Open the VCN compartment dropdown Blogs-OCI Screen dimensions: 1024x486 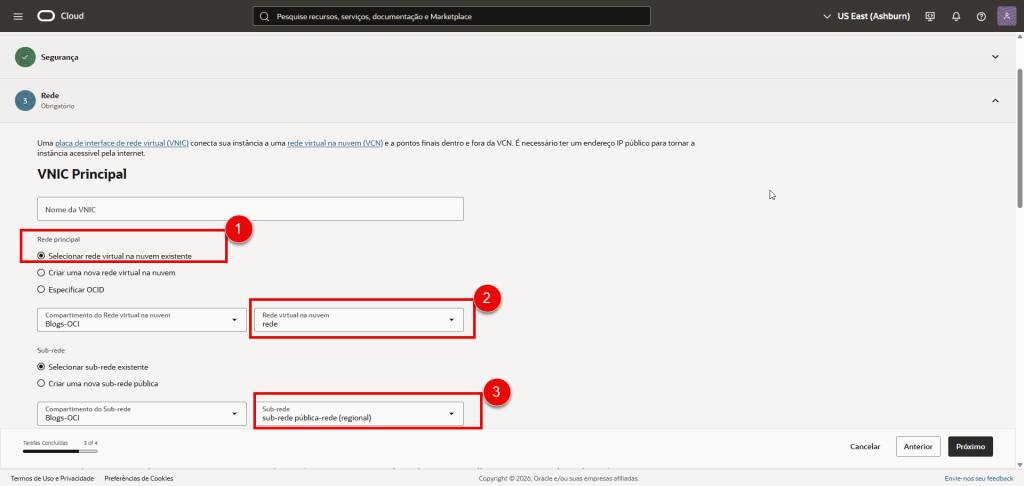pyautogui.click(x=142, y=319)
